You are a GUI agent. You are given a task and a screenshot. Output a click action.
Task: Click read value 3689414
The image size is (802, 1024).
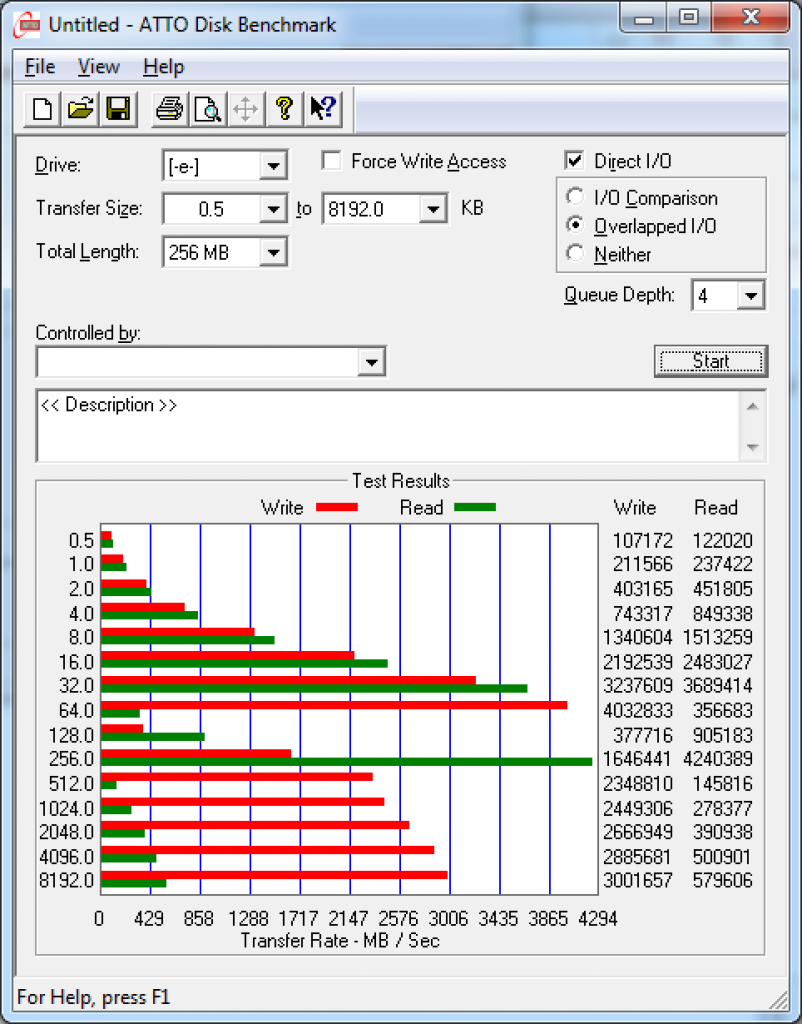(x=718, y=686)
